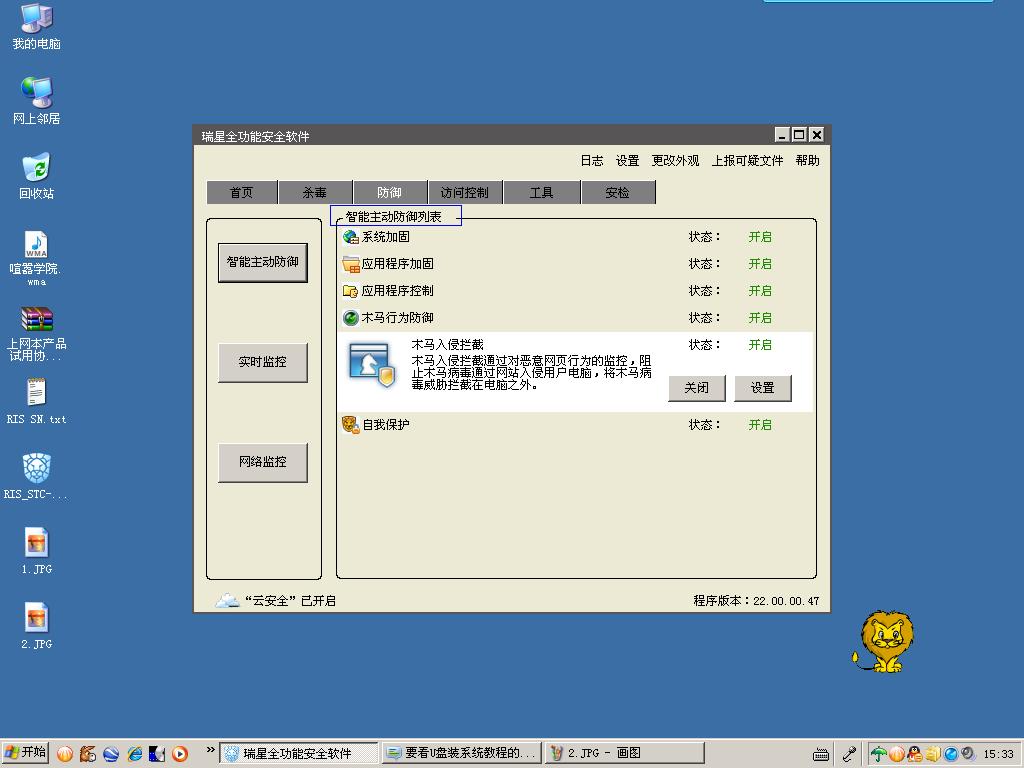Click the green umbrella tray icon

click(x=879, y=754)
